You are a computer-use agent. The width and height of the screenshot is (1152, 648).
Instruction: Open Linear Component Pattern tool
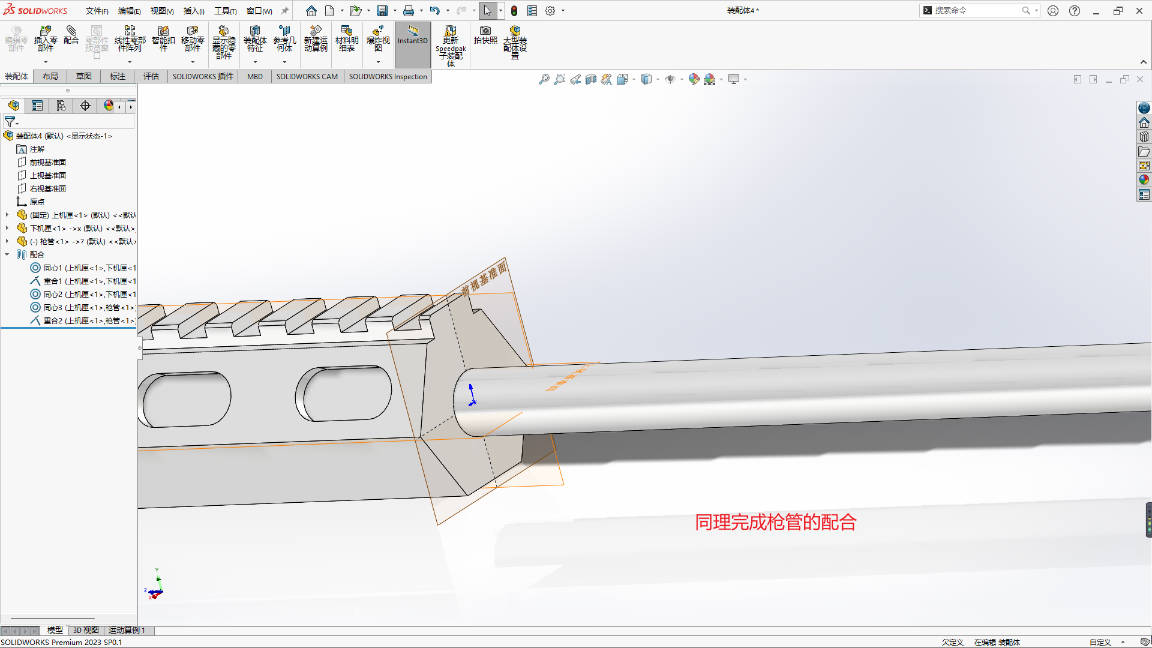click(x=129, y=37)
